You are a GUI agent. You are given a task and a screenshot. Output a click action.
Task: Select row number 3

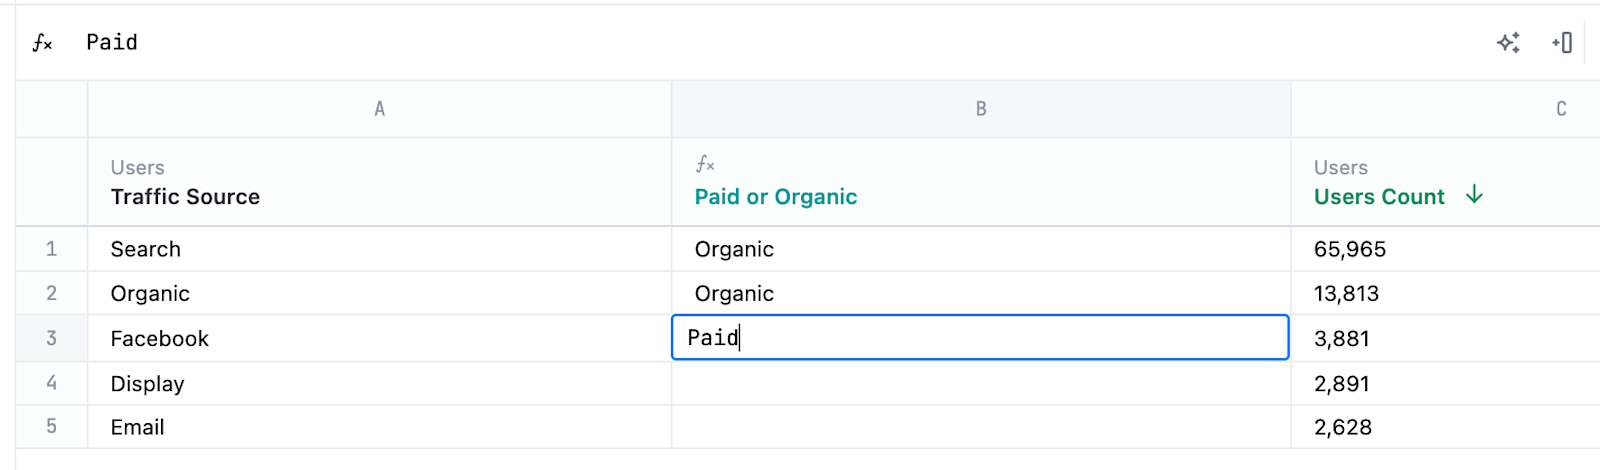[51, 338]
